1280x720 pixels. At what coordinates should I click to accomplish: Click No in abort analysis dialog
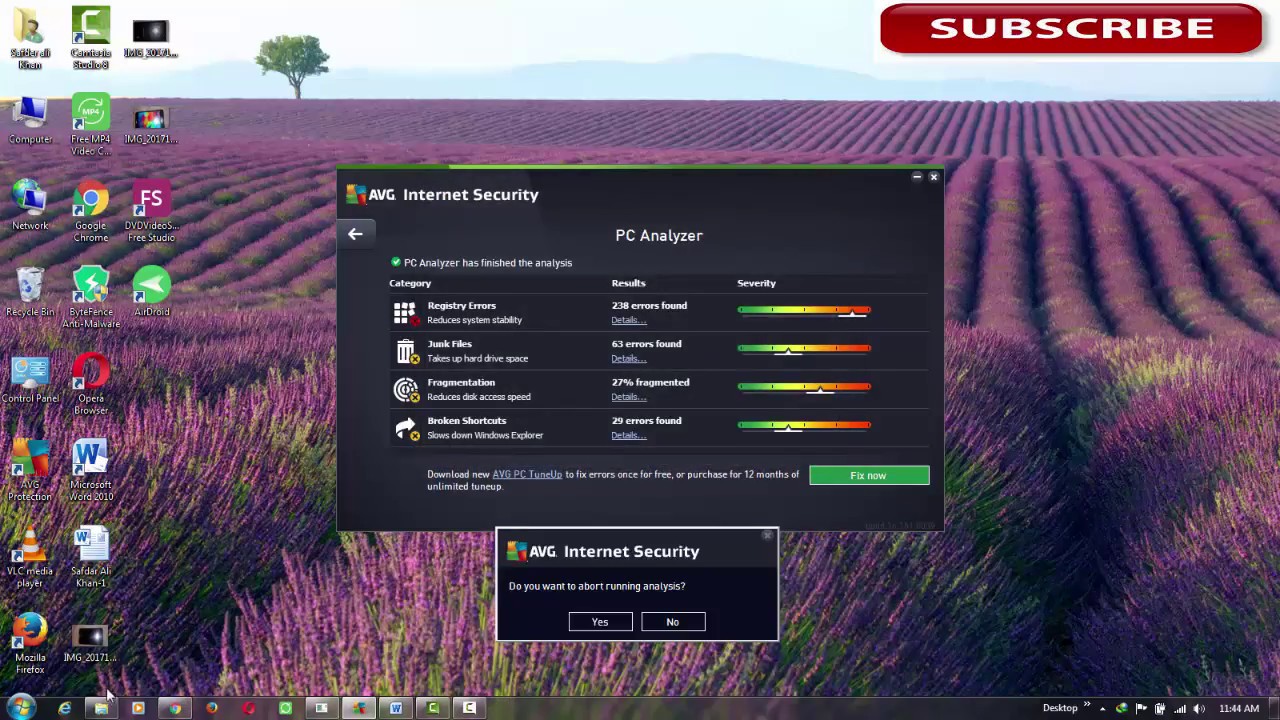pos(673,622)
